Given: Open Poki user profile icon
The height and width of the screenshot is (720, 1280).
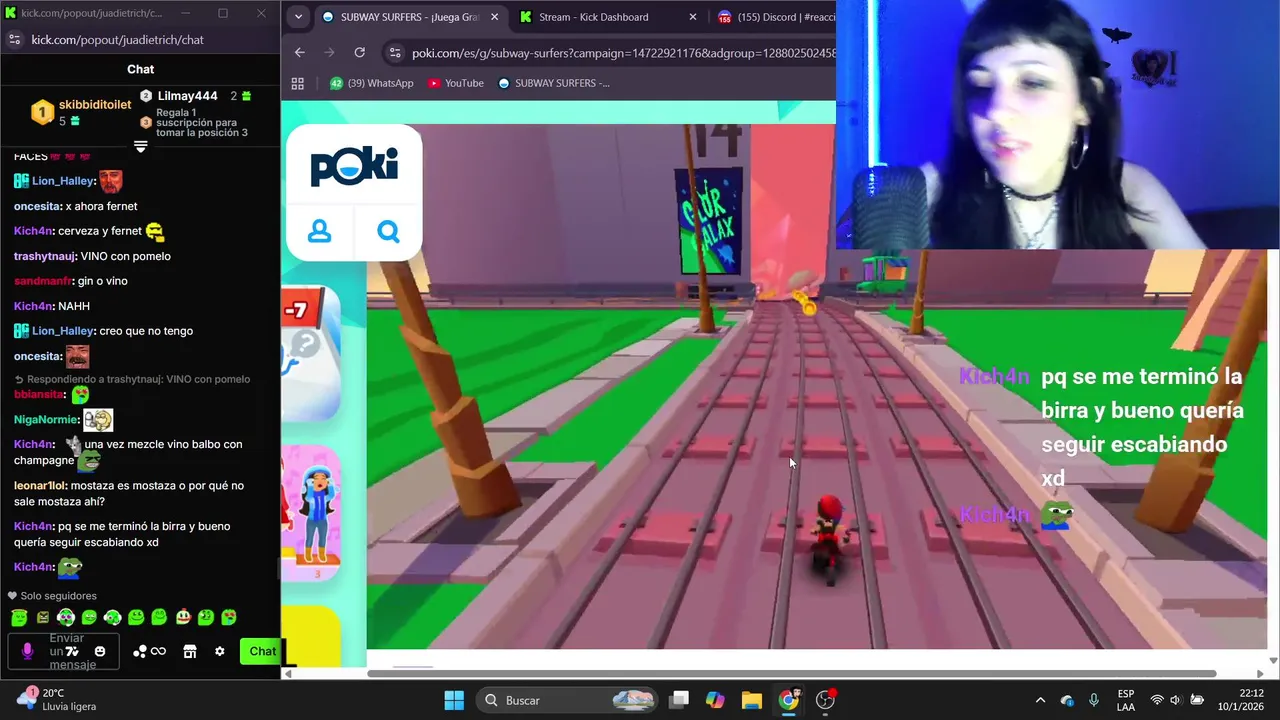Looking at the screenshot, I should [320, 232].
